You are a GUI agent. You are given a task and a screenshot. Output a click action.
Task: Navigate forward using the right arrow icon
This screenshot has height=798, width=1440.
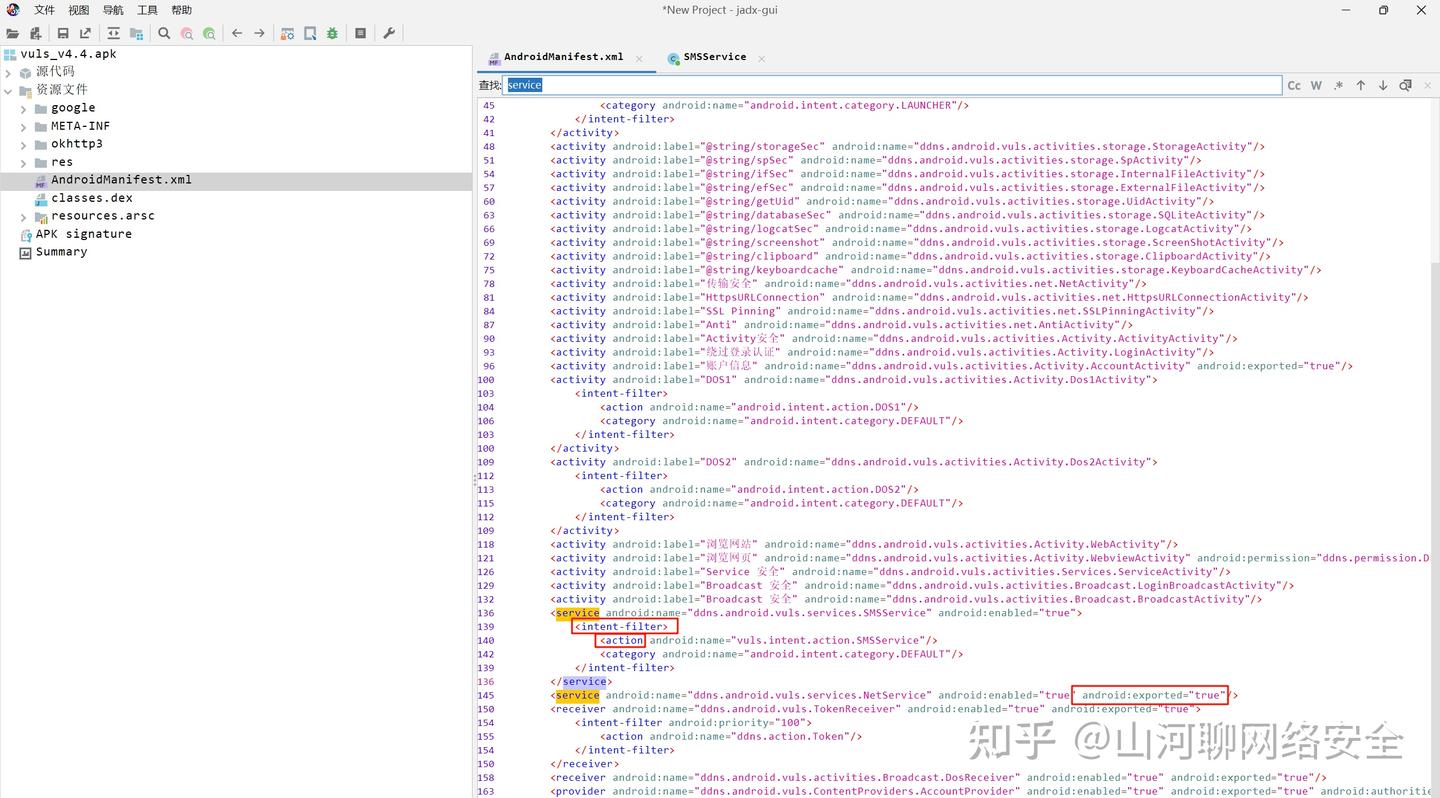point(260,33)
